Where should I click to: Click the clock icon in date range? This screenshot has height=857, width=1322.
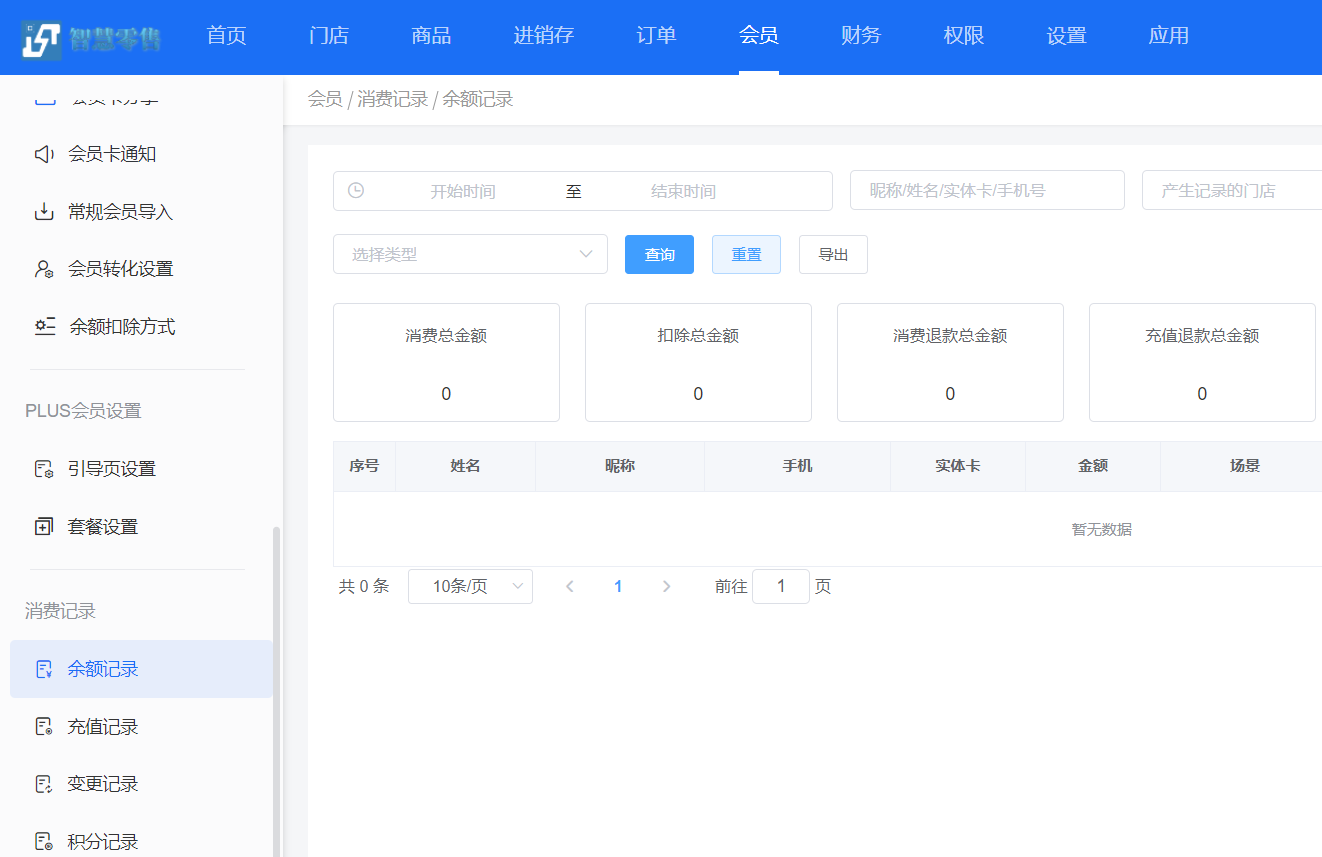(356, 191)
